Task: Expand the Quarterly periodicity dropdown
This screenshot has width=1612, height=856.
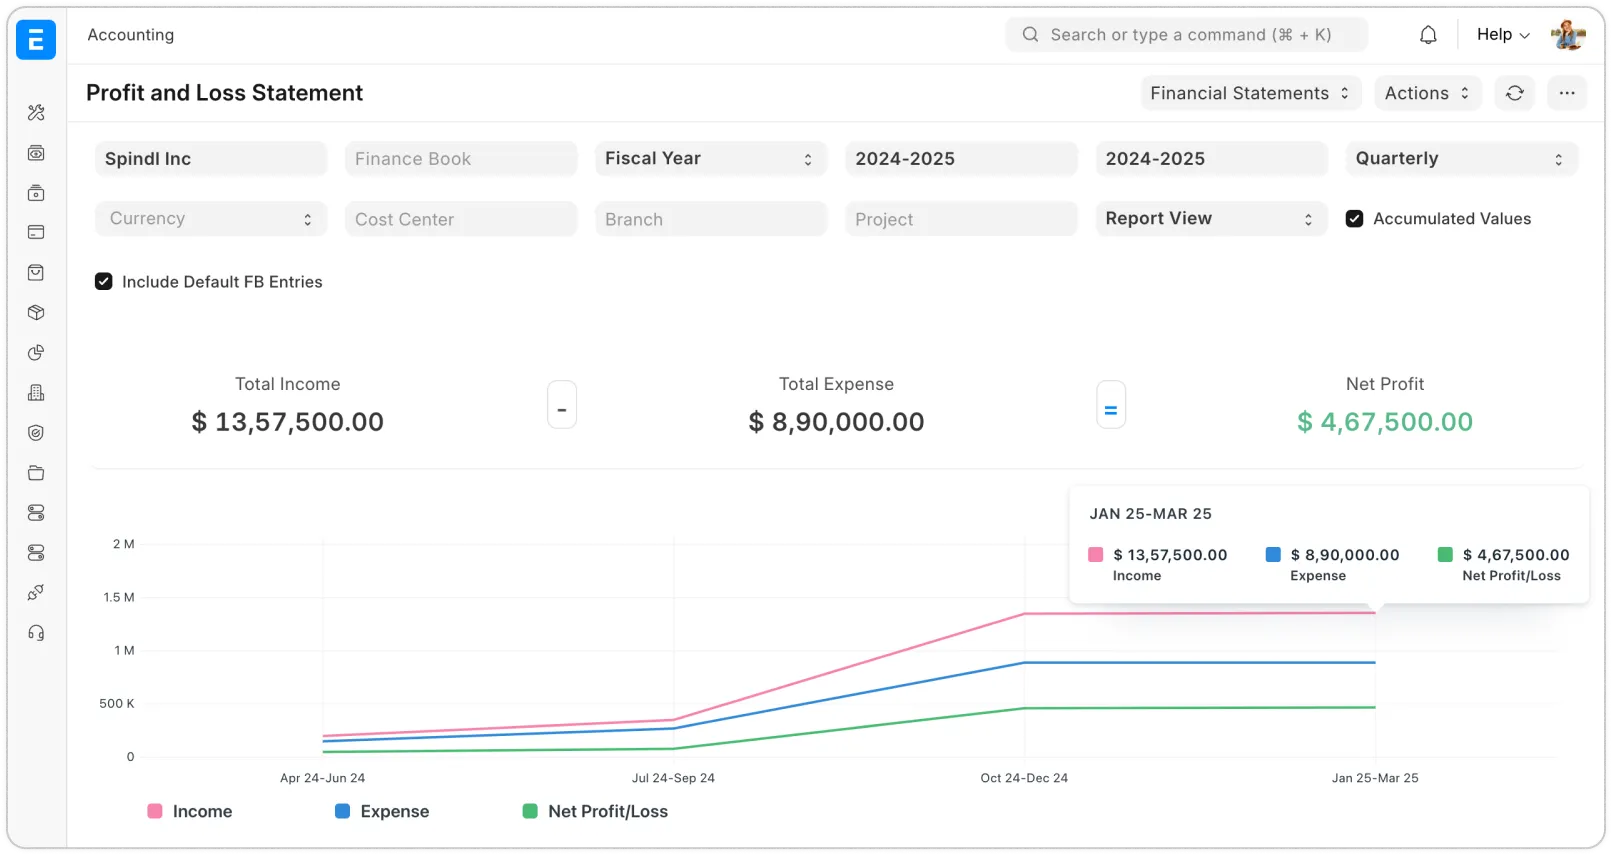Action: [x=1460, y=159]
